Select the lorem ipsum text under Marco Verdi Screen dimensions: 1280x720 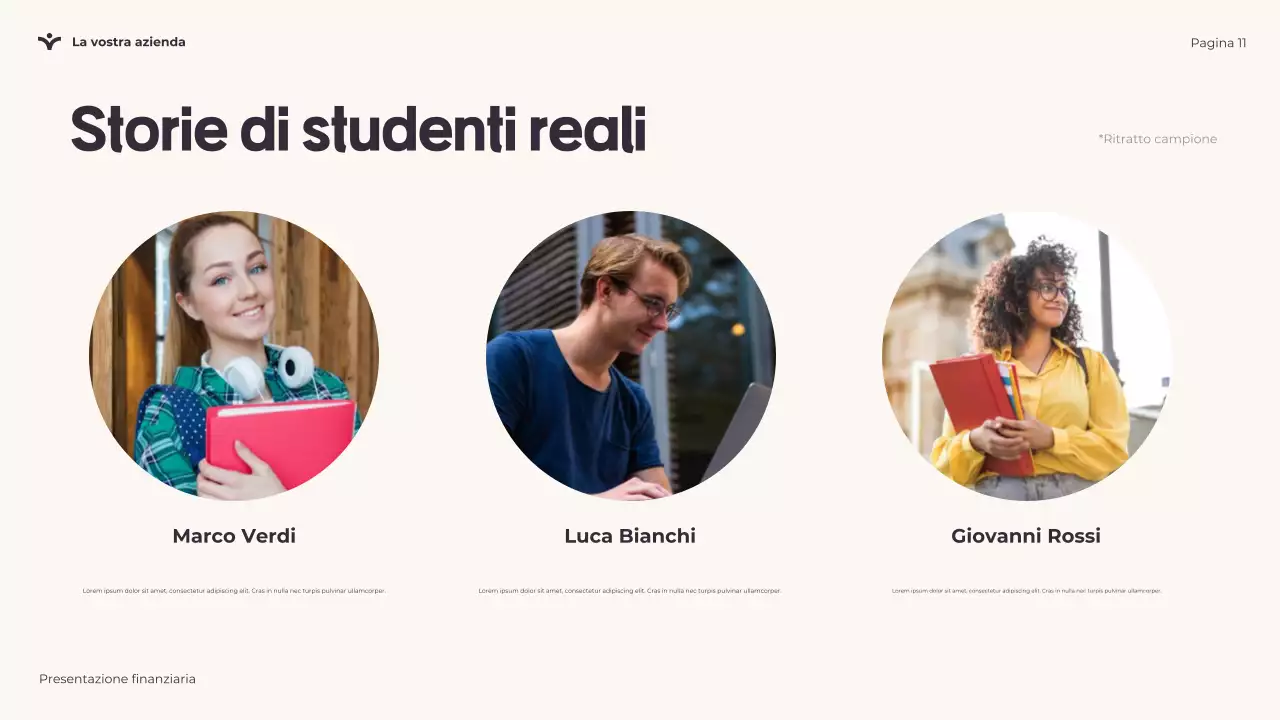coord(234,591)
